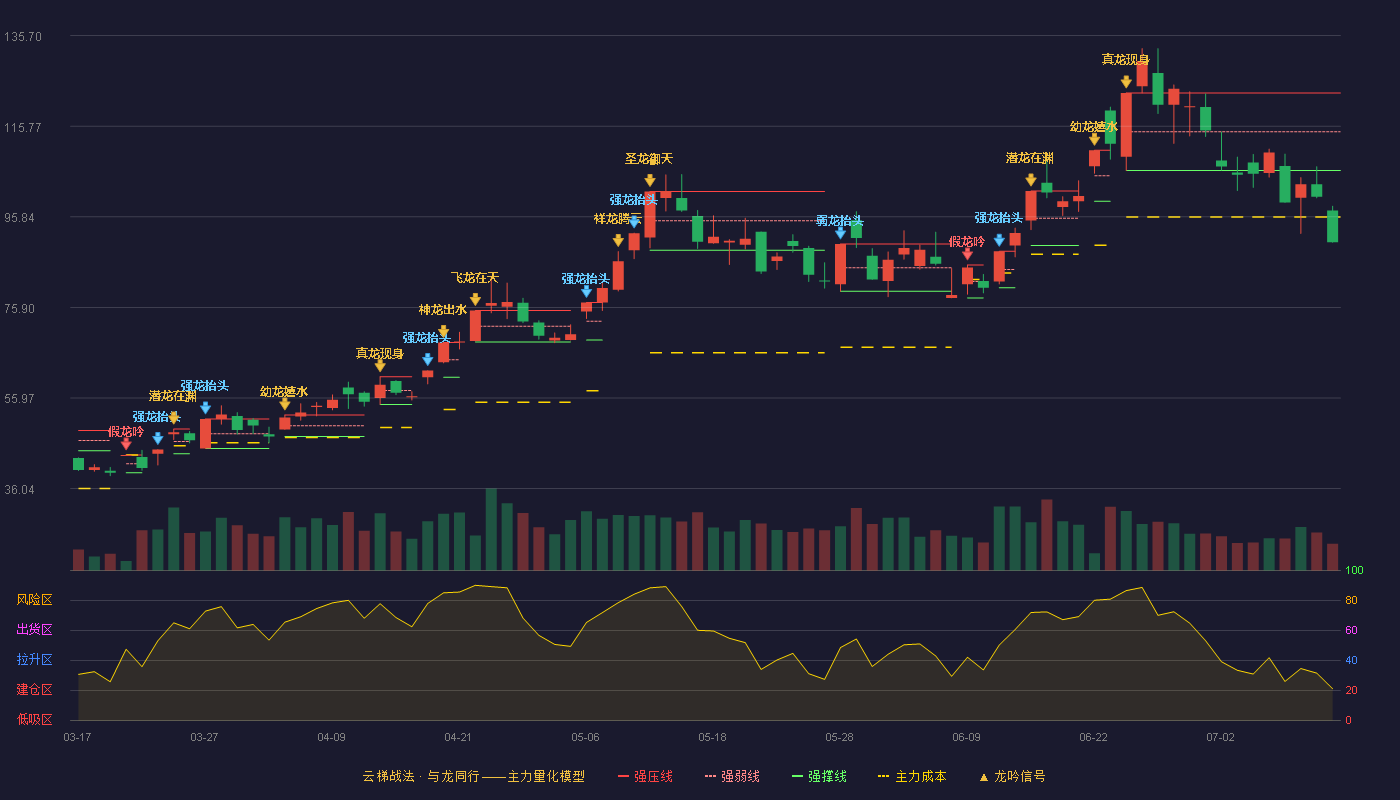Click the blue 强龙抬头 arrow at 05-06
Image resolution: width=1400 pixels, height=800 pixels.
pyautogui.click(x=586, y=291)
